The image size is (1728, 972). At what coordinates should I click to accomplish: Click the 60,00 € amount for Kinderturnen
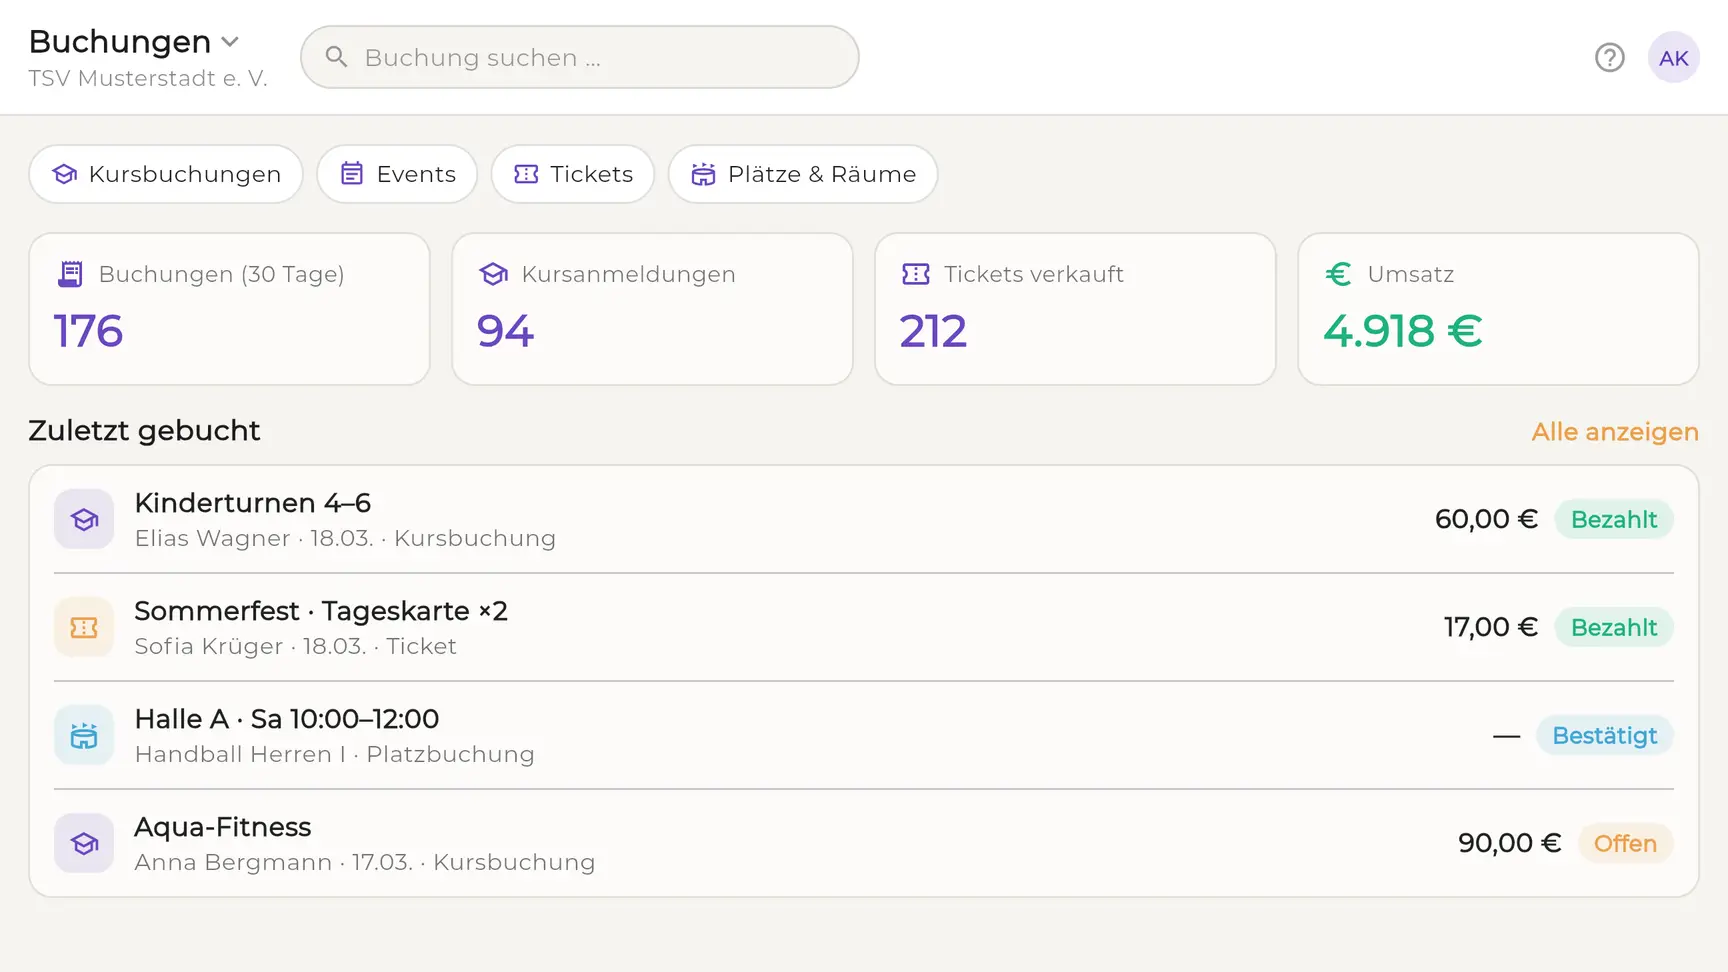point(1486,519)
